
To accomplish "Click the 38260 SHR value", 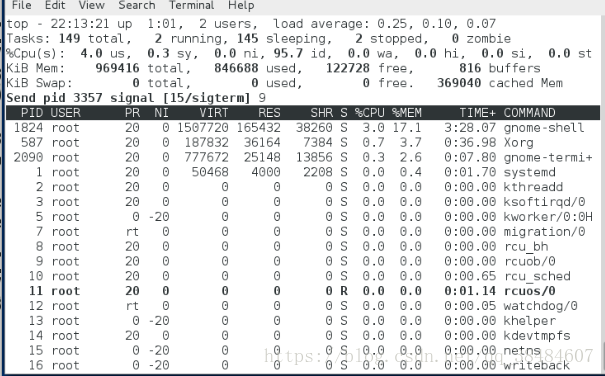I will click(x=314, y=128).
